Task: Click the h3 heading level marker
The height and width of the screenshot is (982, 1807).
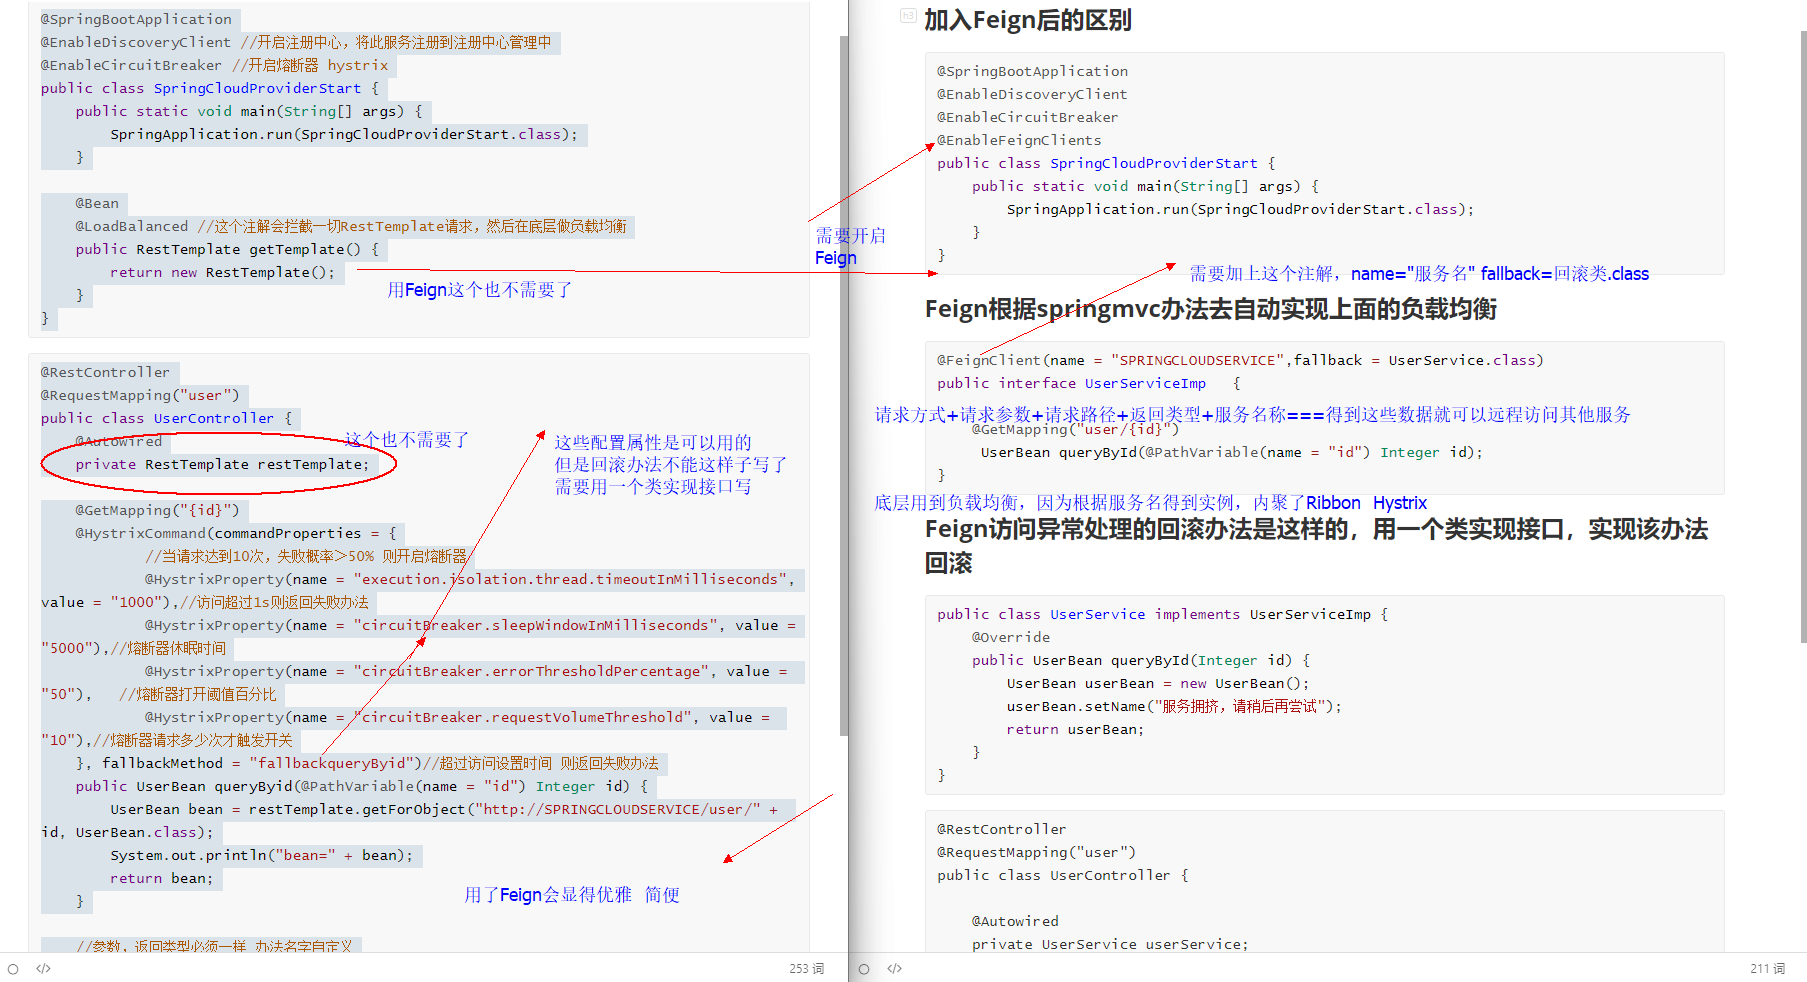Action: coord(908,15)
